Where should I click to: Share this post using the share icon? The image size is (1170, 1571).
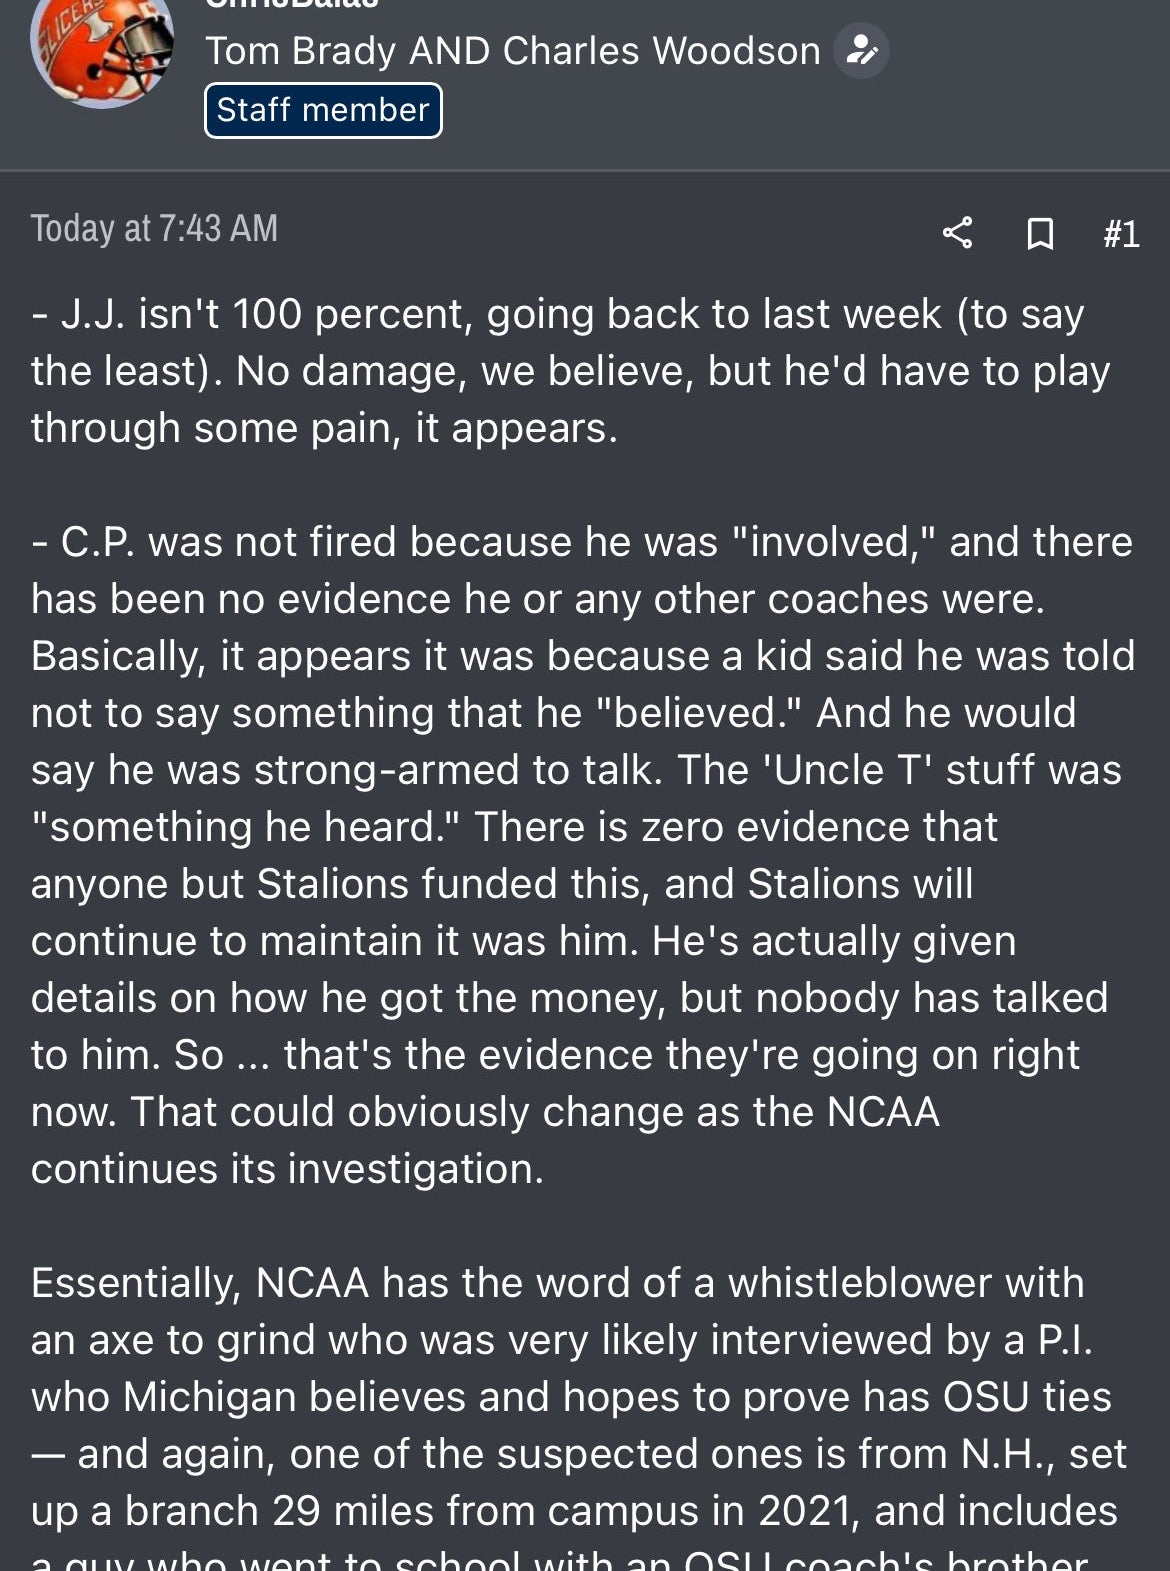point(957,233)
